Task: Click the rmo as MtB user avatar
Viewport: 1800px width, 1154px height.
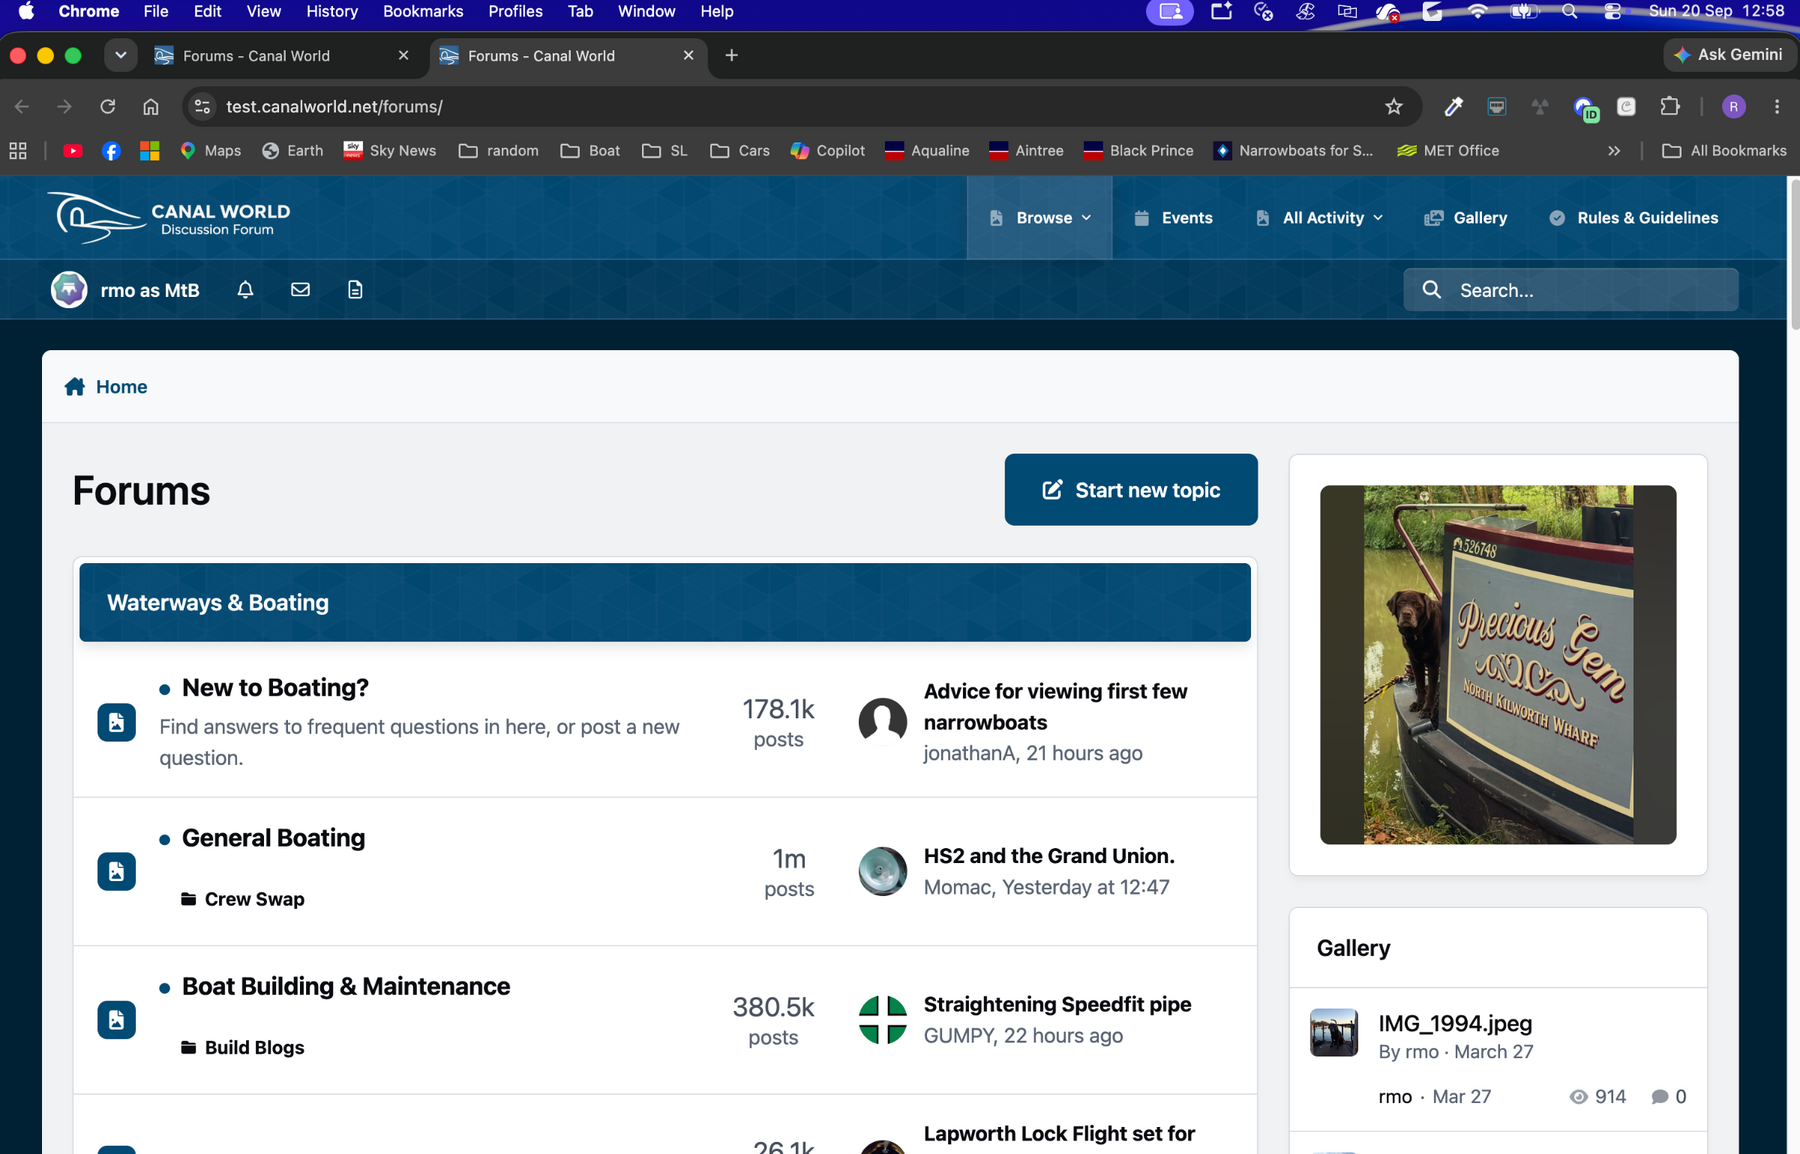Action: pos(69,290)
